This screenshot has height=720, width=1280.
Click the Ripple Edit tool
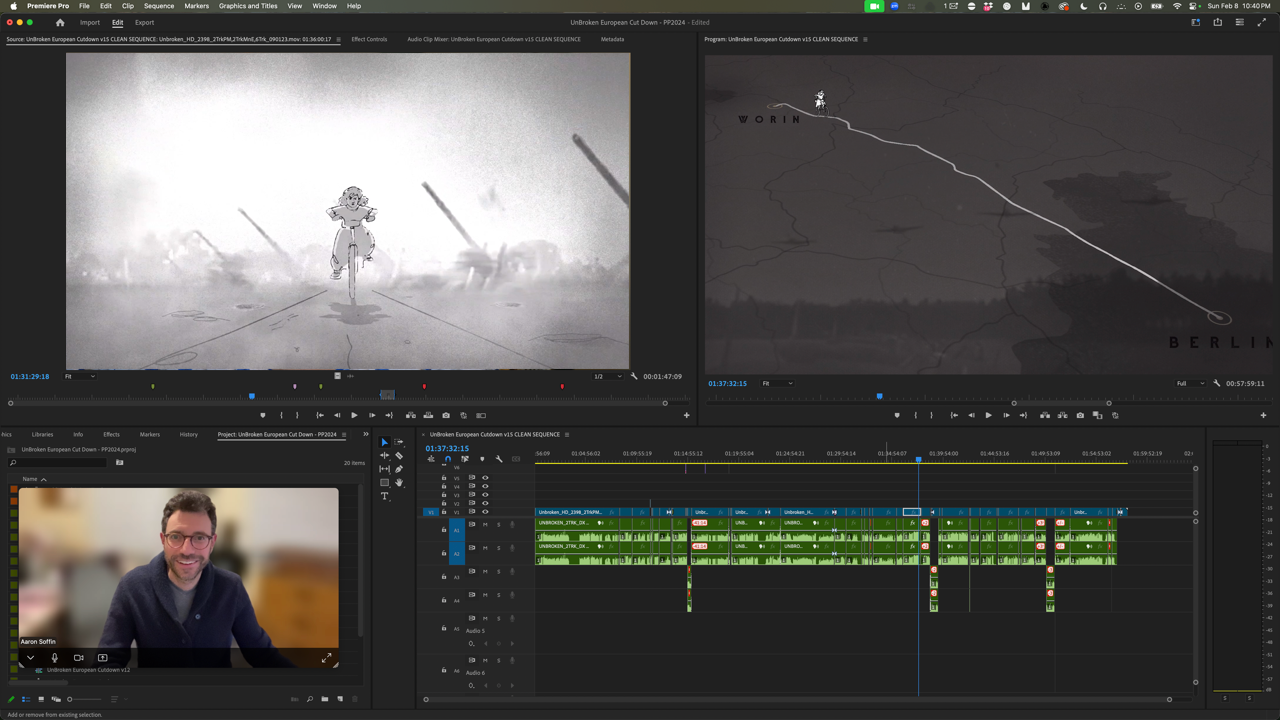[385, 456]
